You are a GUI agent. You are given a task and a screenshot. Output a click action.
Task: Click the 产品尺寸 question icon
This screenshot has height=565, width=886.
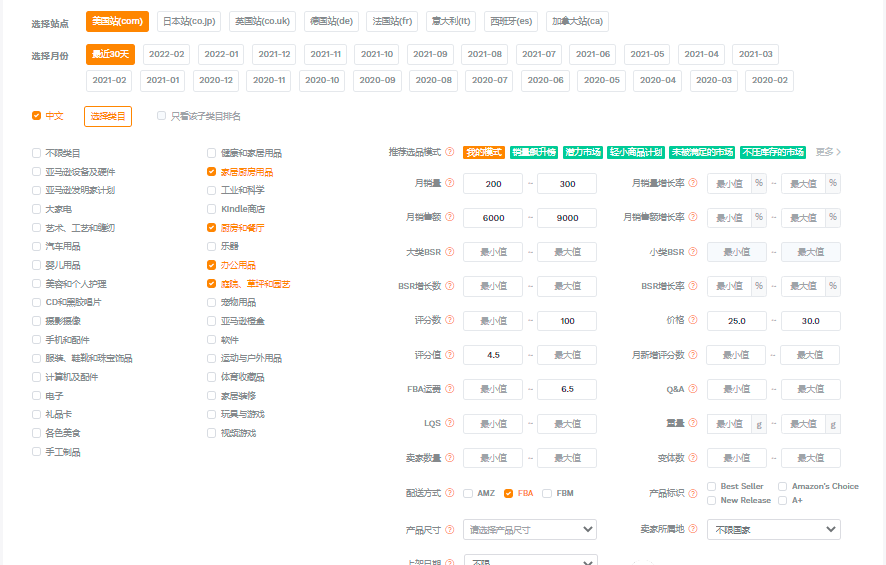450,530
